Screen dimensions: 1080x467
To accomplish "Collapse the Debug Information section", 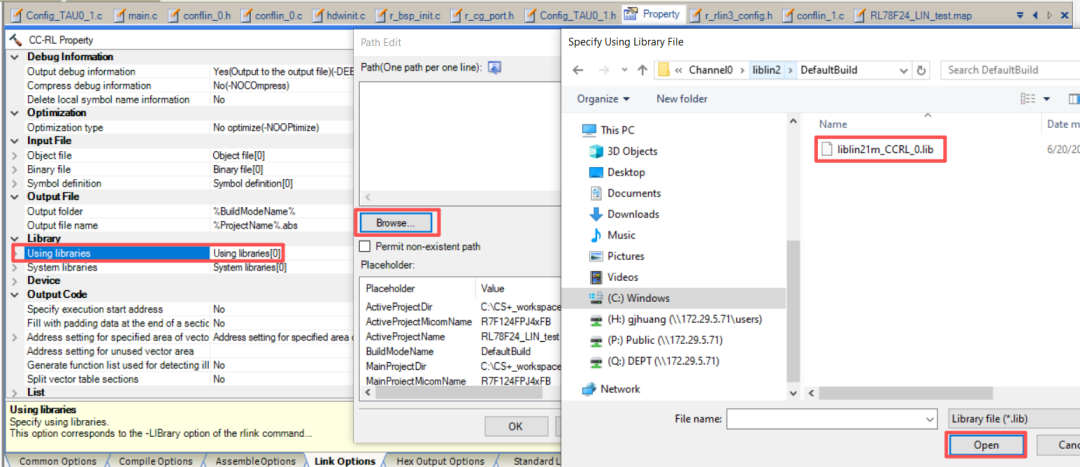I will point(14,58).
